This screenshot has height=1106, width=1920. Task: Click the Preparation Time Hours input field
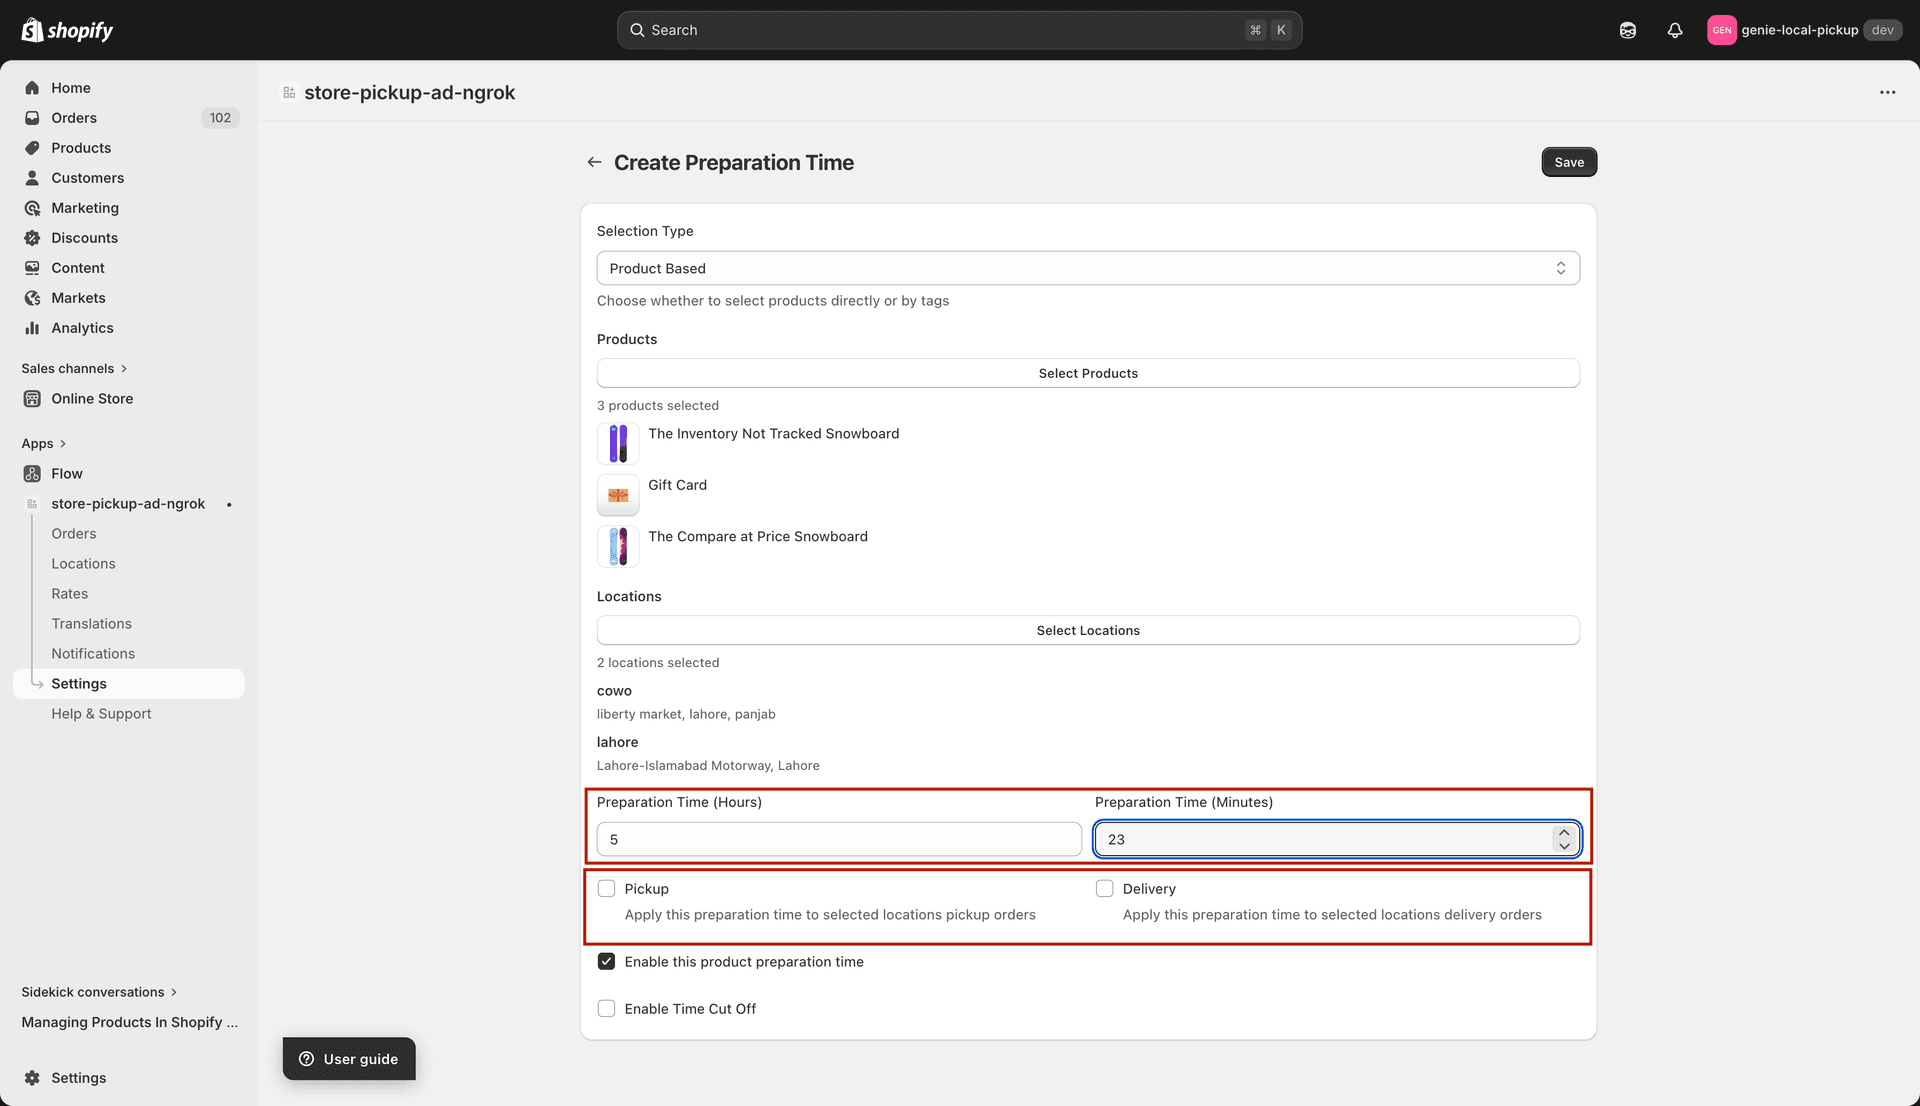pyautogui.click(x=838, y=839)
